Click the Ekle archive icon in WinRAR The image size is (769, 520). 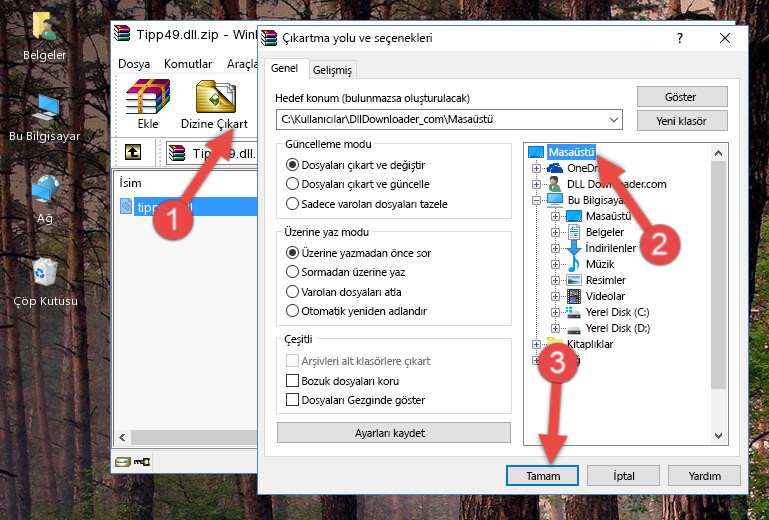click(148, 97)
